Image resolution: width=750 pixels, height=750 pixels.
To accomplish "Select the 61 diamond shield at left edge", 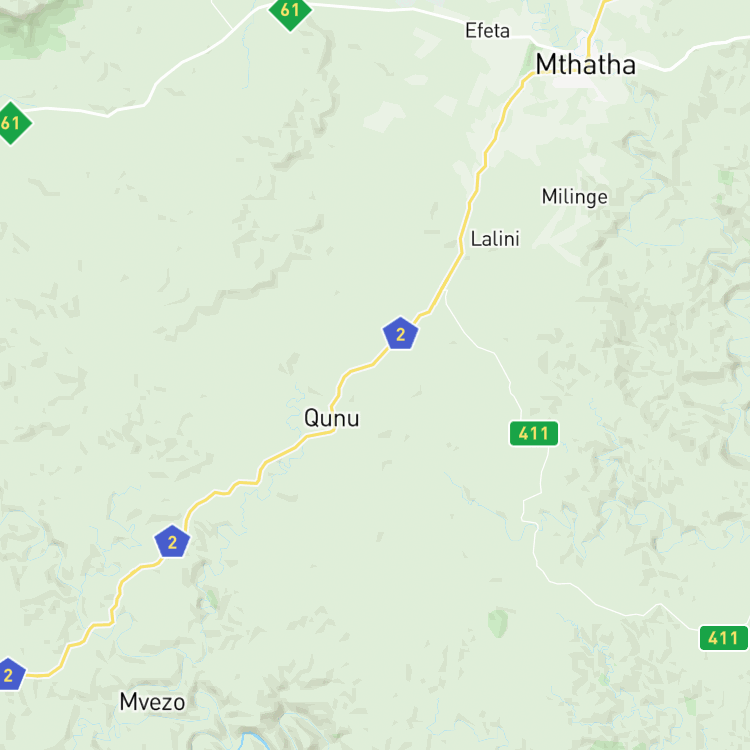I will click(12, 123).
